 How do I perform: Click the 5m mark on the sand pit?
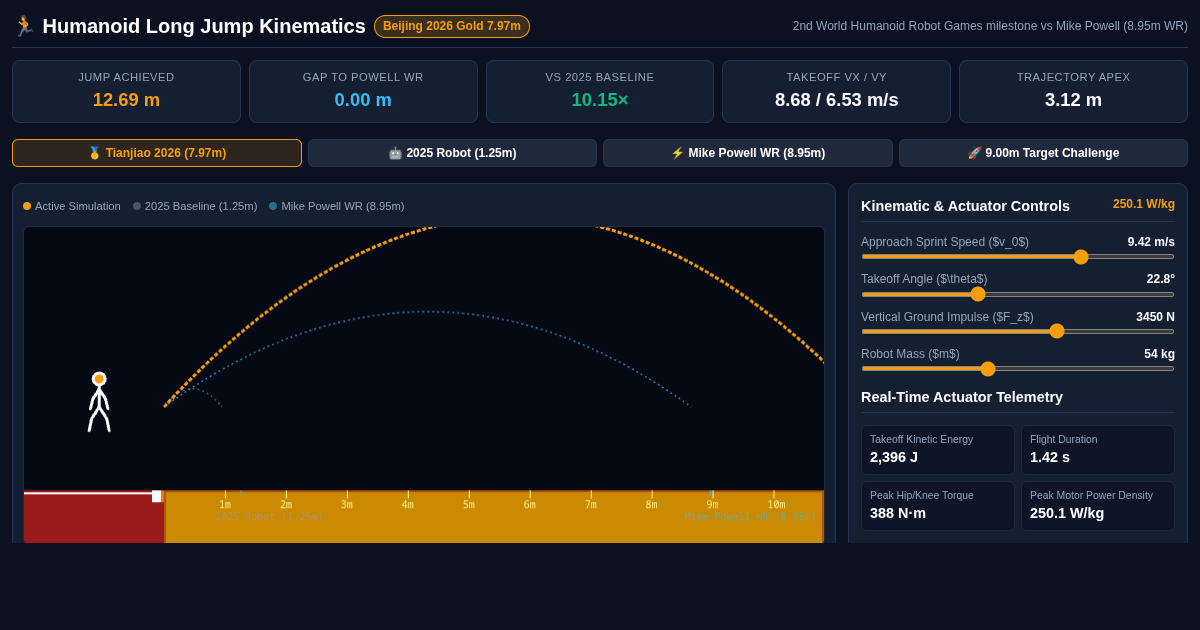[x=469, y=504]
